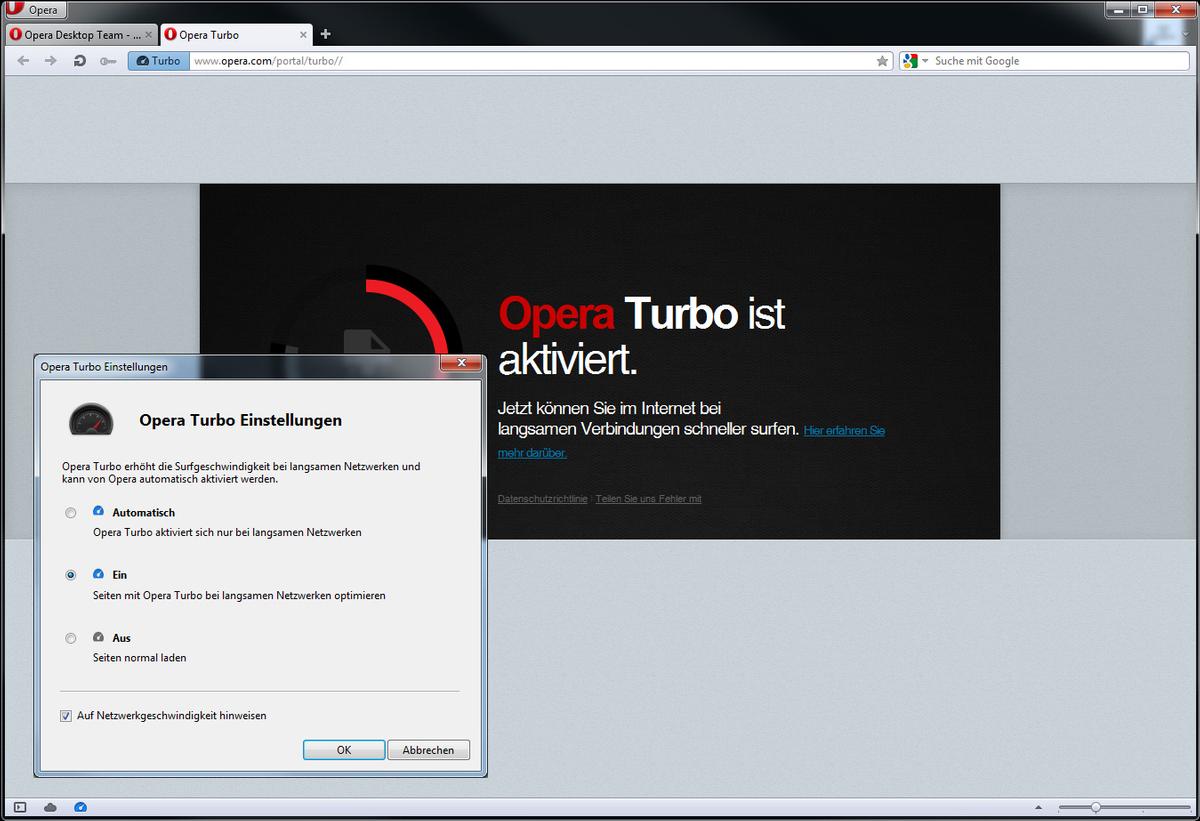Reload the current page

pyautogui.click(x=79, y=61)
